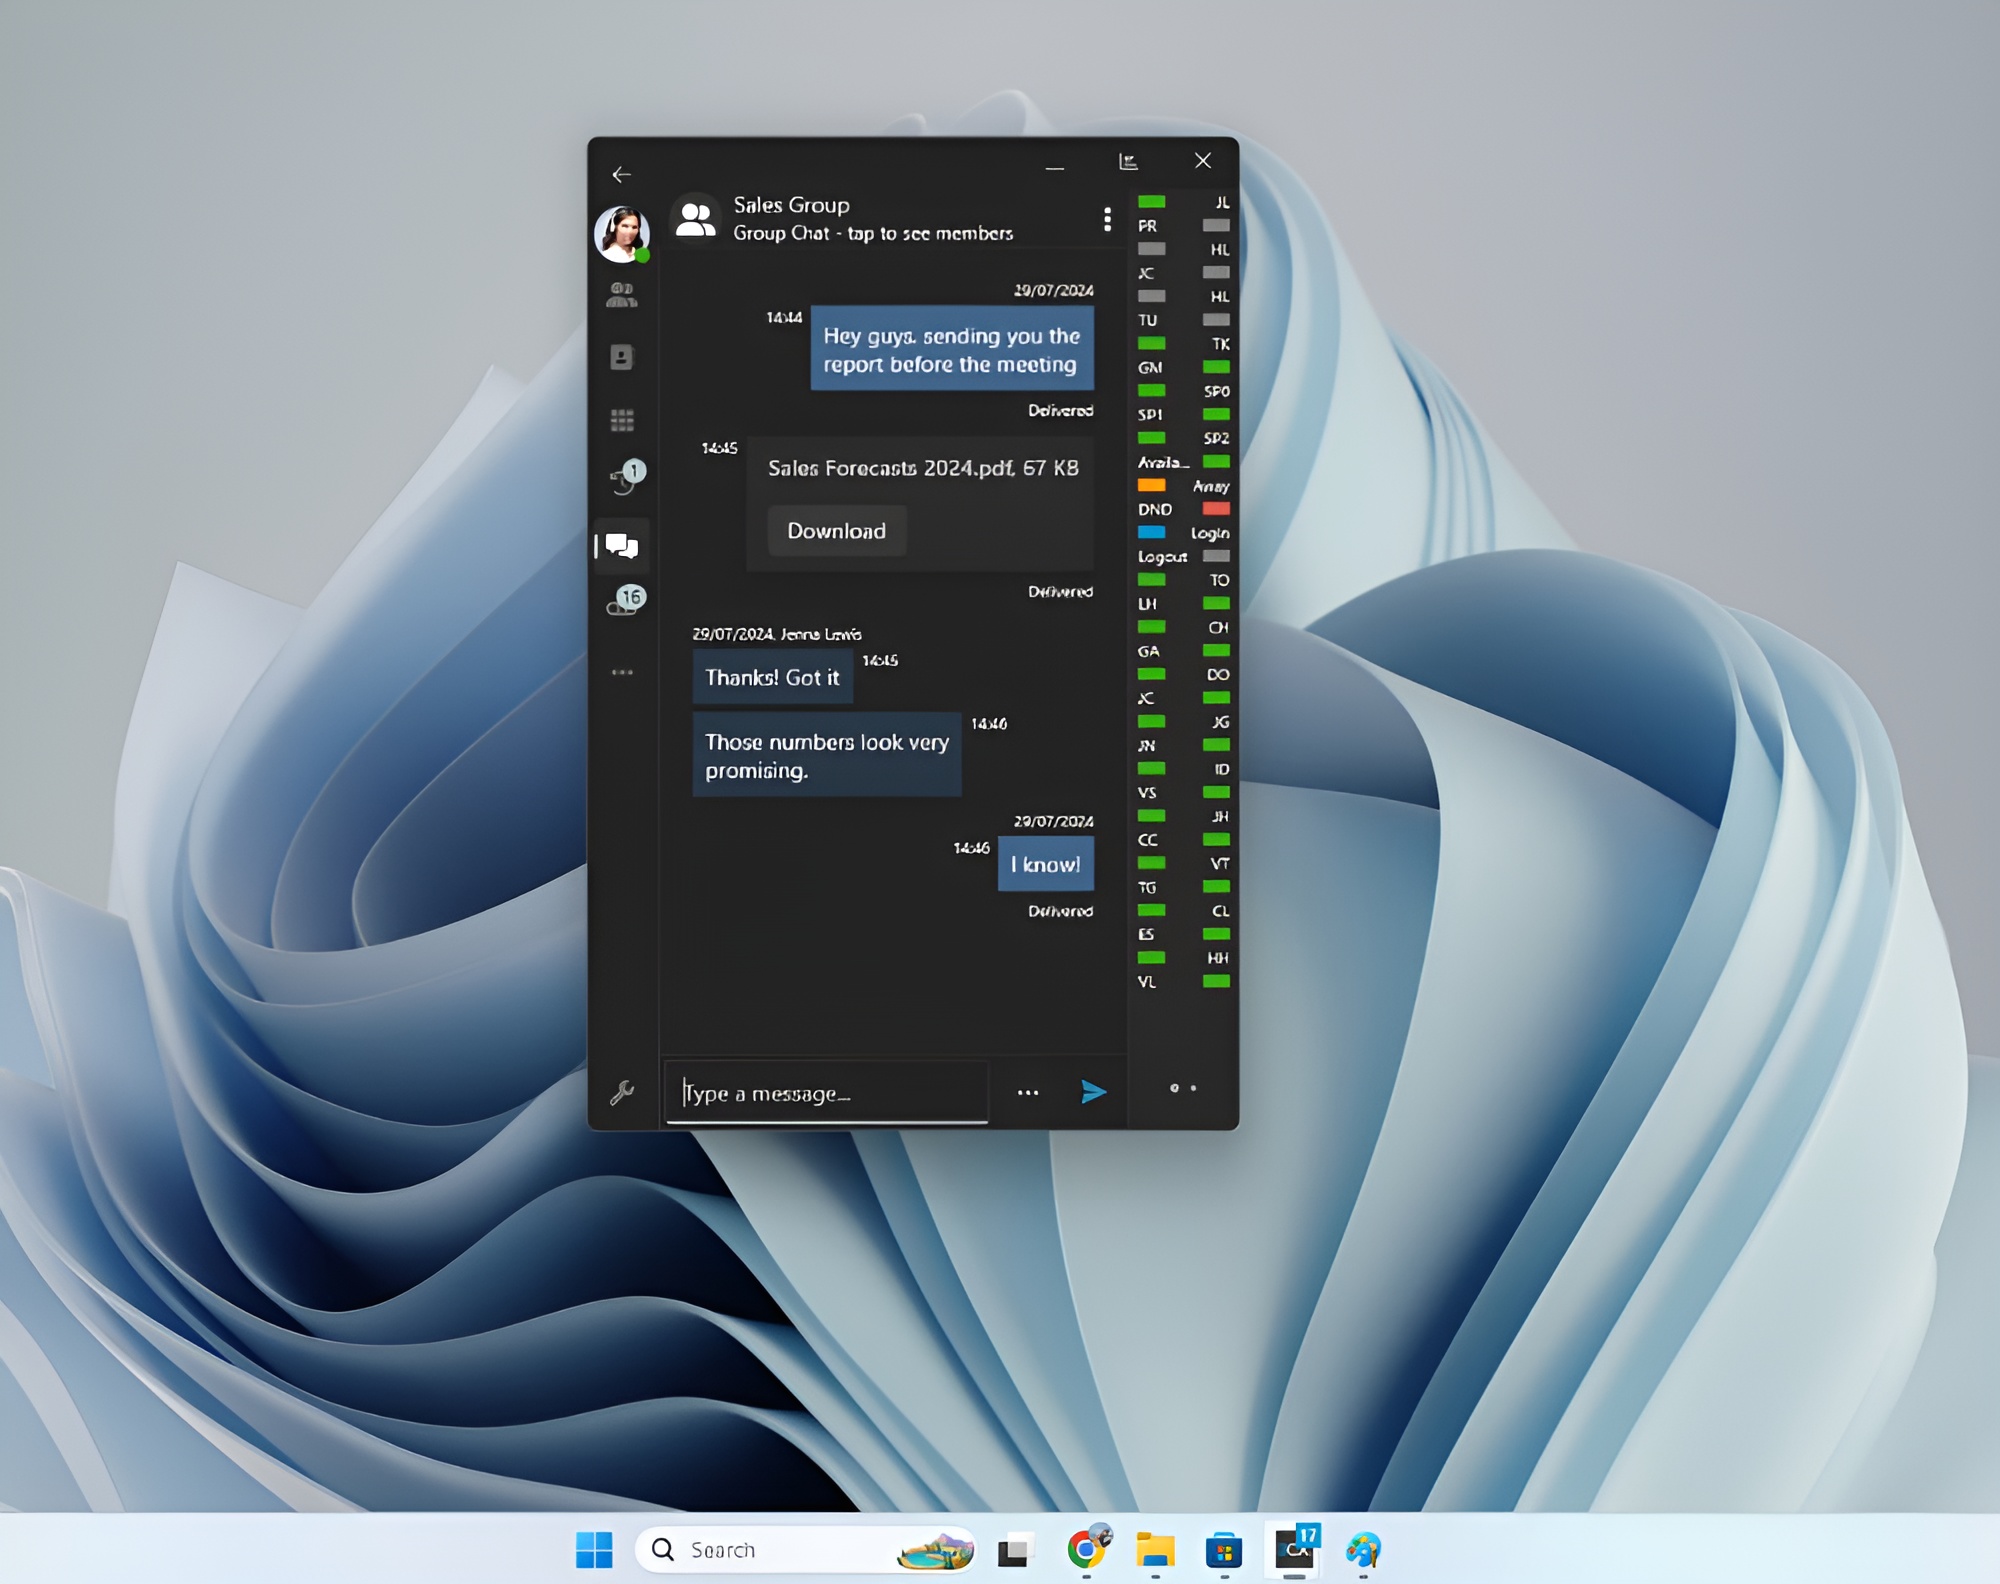Download Sales Forecasts 2024.pdf

pyautogui.click(x=836, y=531)
